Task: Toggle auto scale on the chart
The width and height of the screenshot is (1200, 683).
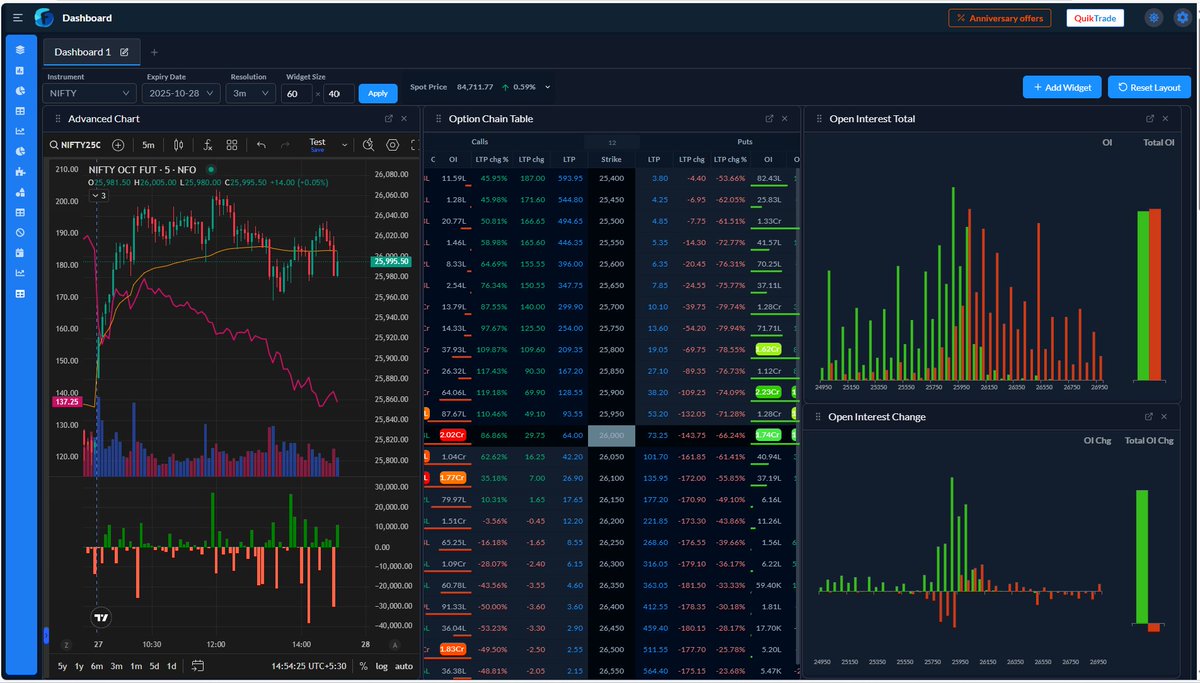Action: click(x=402, y=665)
